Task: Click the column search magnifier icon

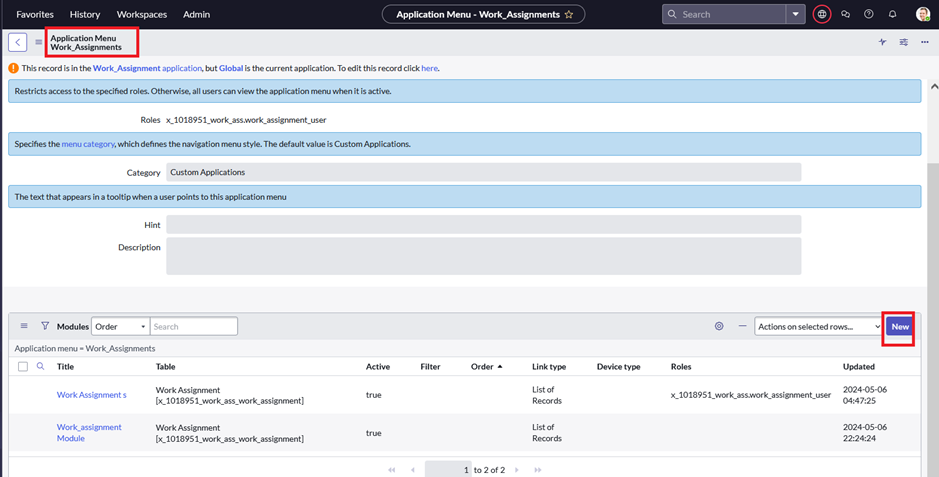Action: pyautogui.click(x=41, y=367)
